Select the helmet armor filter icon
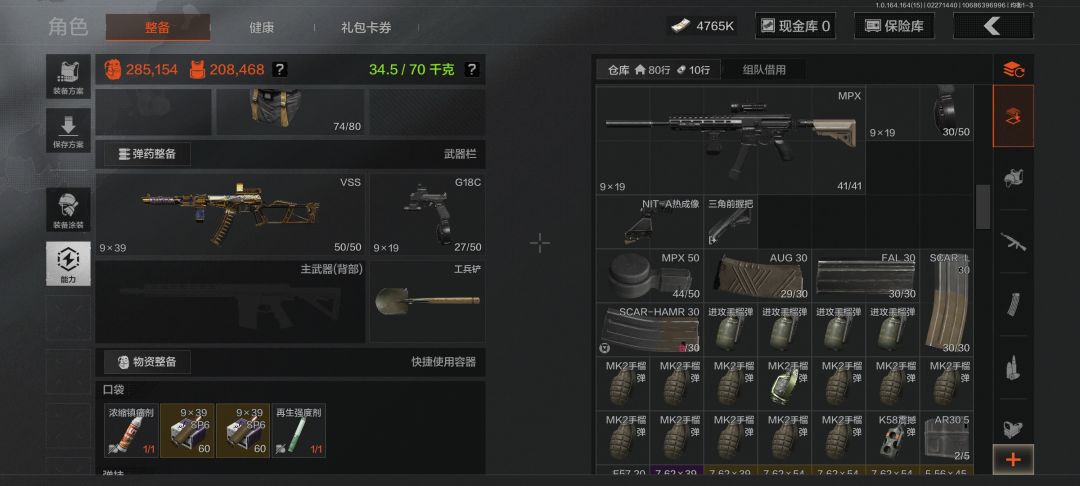1080x486 pixels. coord(1012,178)
